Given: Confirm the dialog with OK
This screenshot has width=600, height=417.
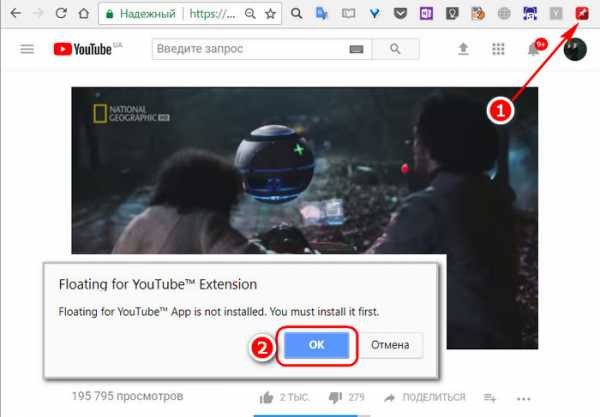Looking at the screenshot, I should [315, 346].
